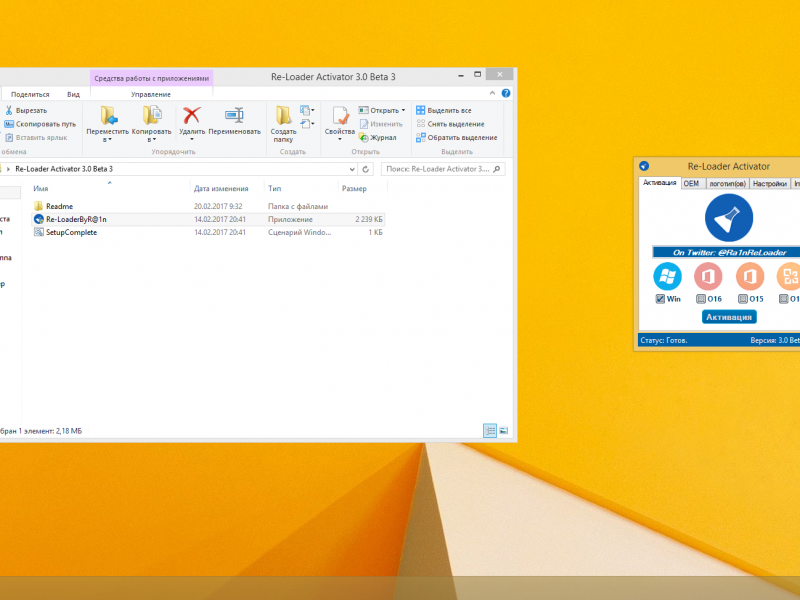Click the On Twitter @Ra1nReLoader banner
The height and width of the screenshot is (600, 800).
tap(729, 252)
